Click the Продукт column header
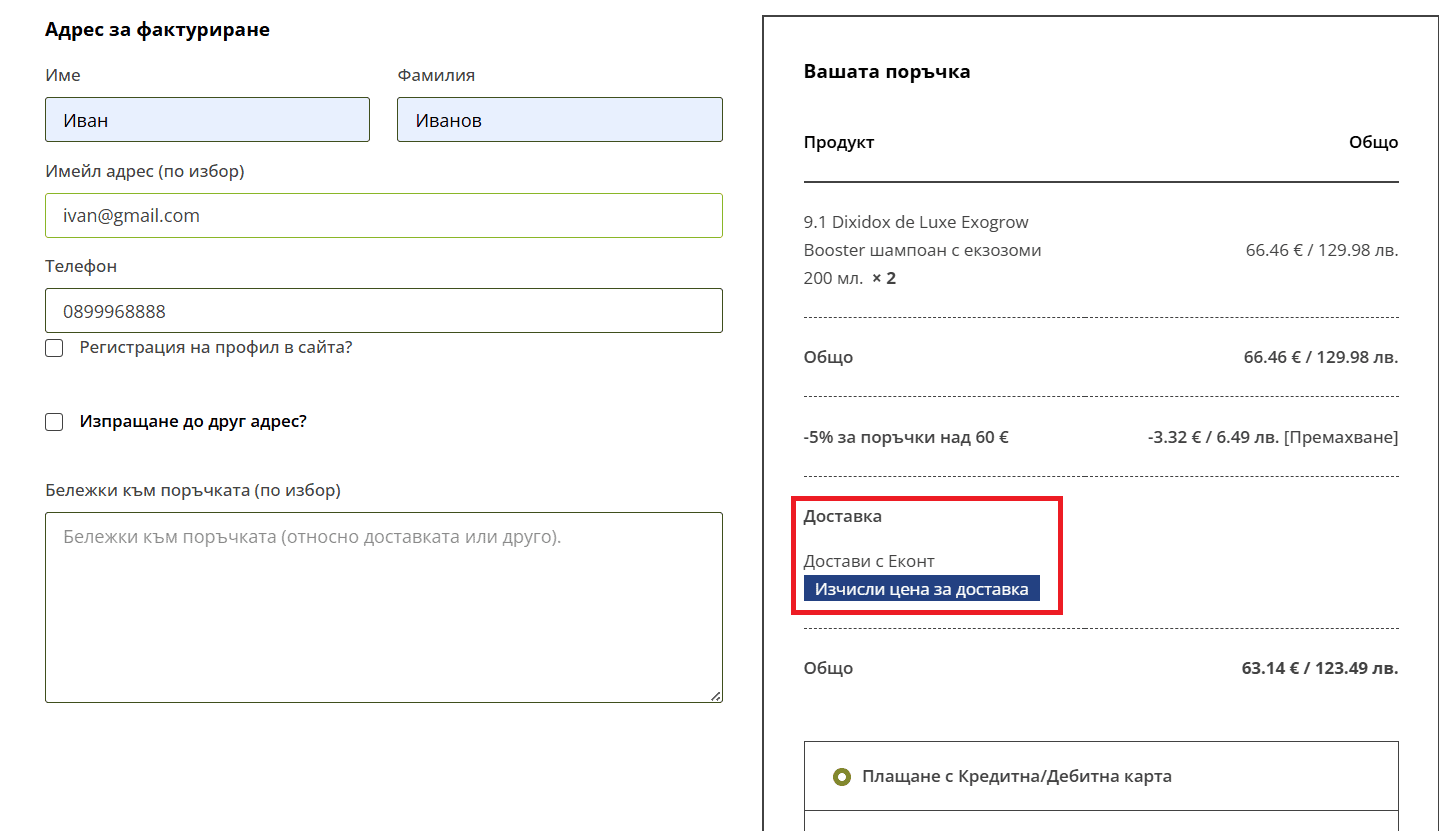Image resolution: width=1439 pixels, height=831 pixels. [839, 142]
